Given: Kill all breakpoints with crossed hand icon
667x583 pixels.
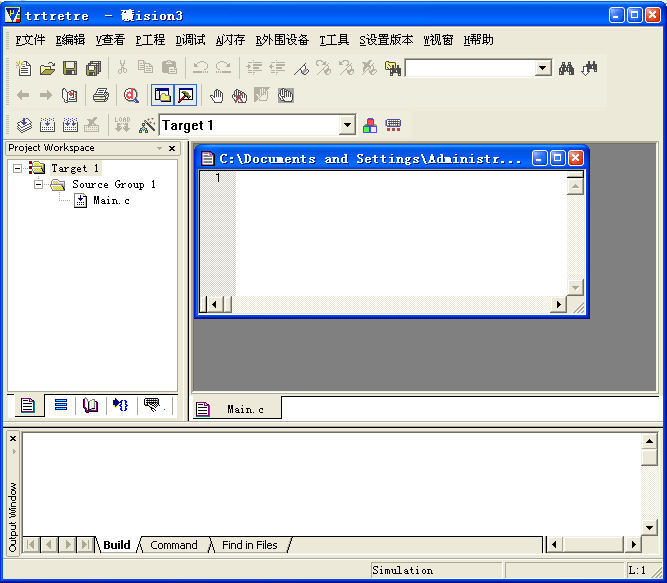Looking at the screenshot, I should click(x=239, y=96).
